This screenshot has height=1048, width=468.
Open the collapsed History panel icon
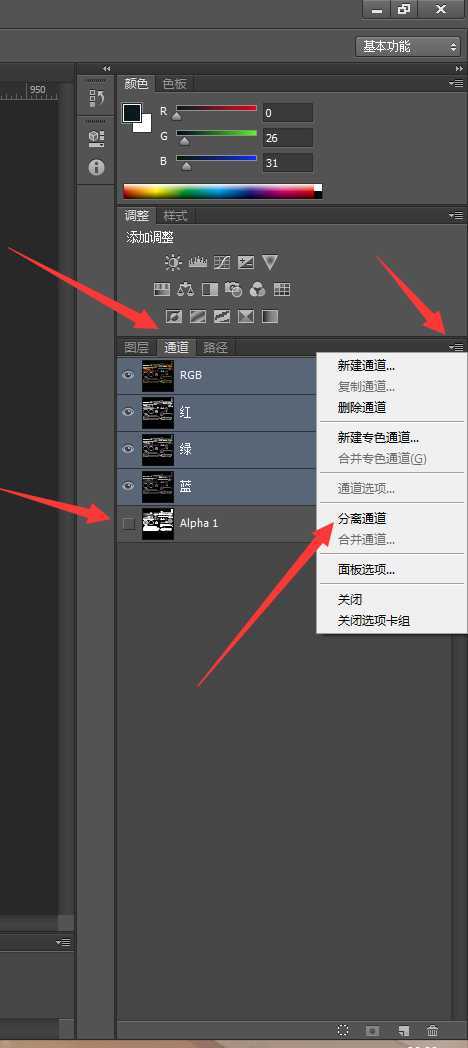coord(96,98)
